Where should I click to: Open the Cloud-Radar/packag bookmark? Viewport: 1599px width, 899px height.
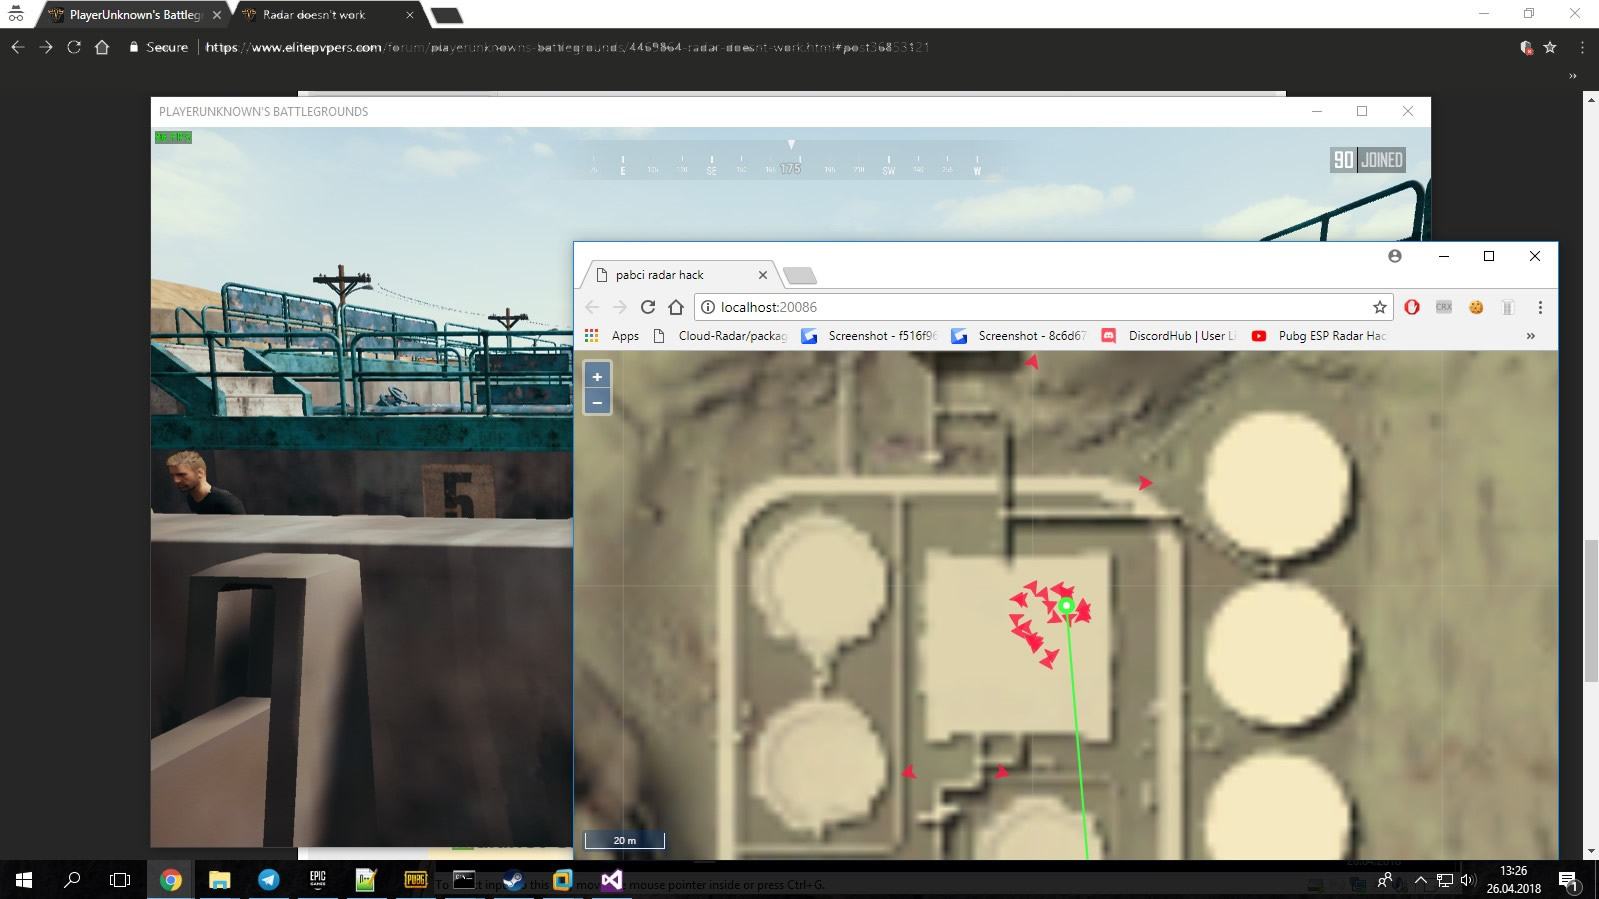pos(721,336)
